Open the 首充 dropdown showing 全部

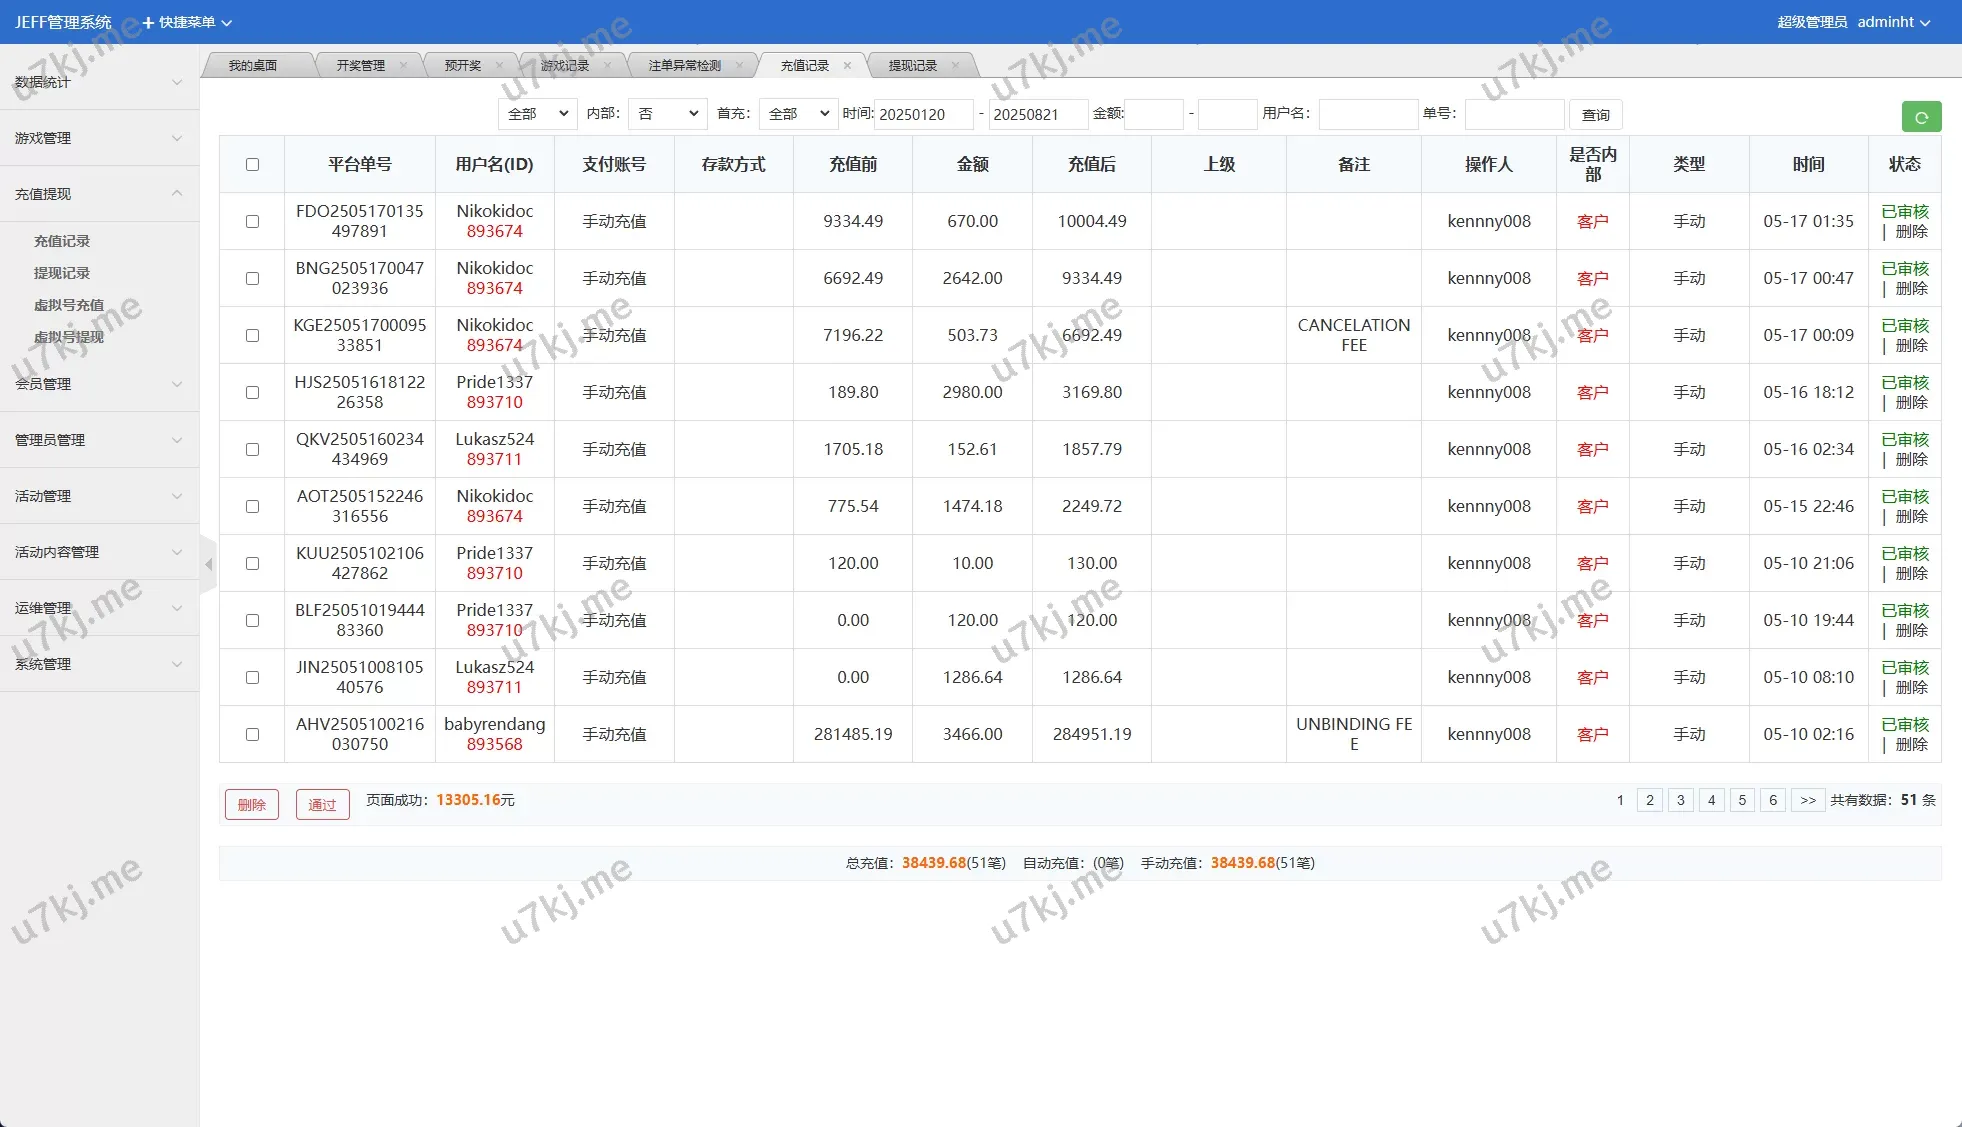[798, 114]
